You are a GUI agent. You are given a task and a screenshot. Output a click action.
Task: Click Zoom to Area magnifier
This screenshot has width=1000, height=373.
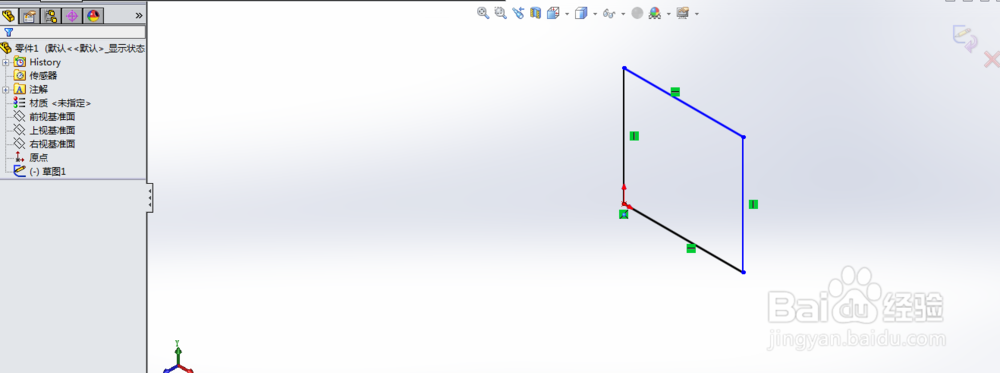click(x=501, y=13)
